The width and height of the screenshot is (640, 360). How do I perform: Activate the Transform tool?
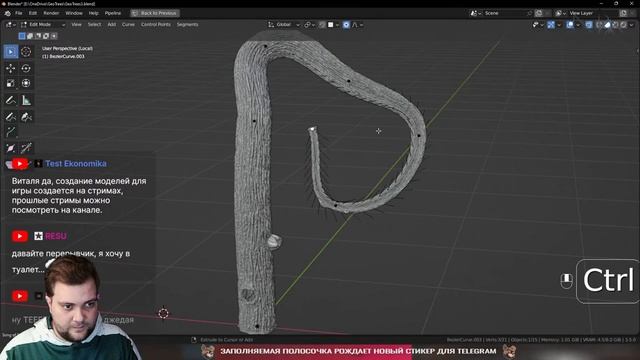26,83
